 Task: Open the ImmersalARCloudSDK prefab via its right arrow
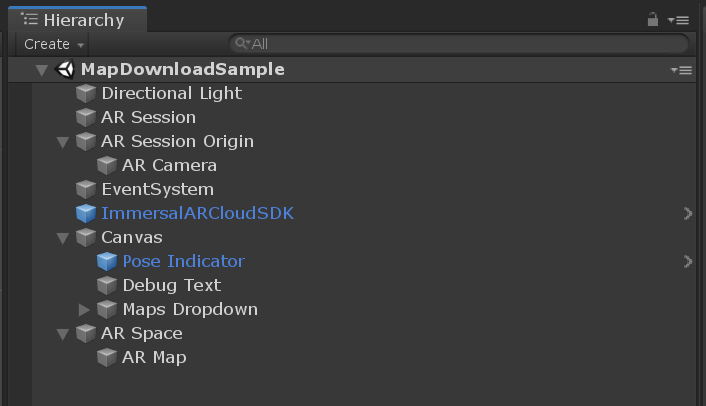click(x=688, y=213)
